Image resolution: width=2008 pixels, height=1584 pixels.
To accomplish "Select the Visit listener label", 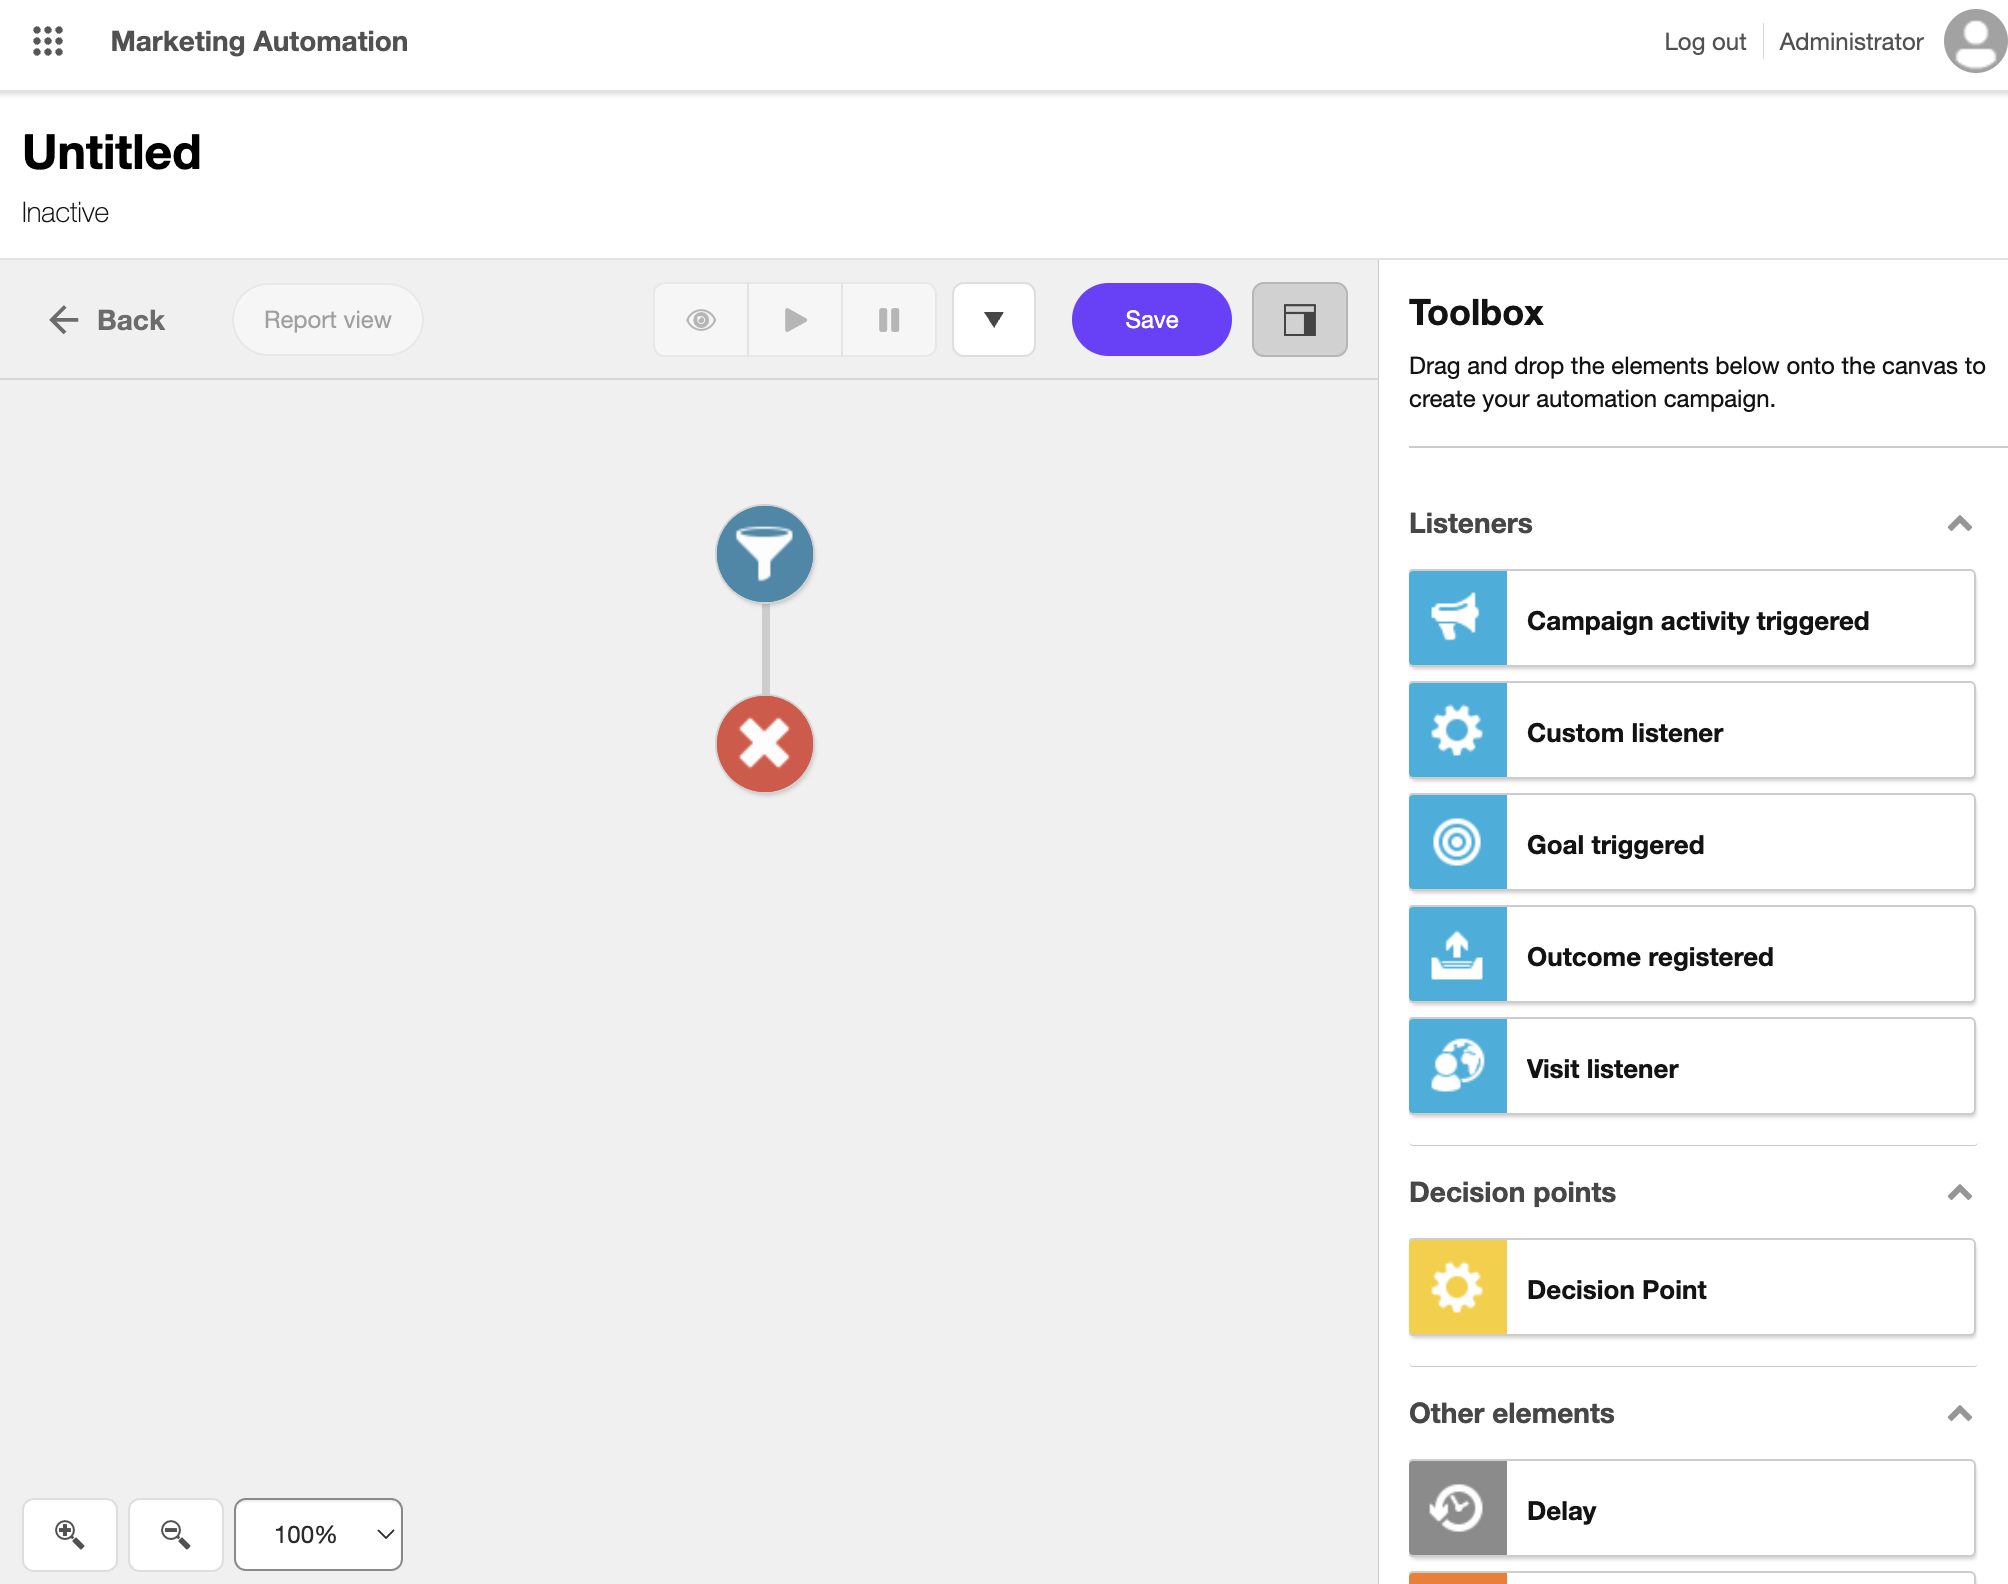I will coord(1602,1069).
